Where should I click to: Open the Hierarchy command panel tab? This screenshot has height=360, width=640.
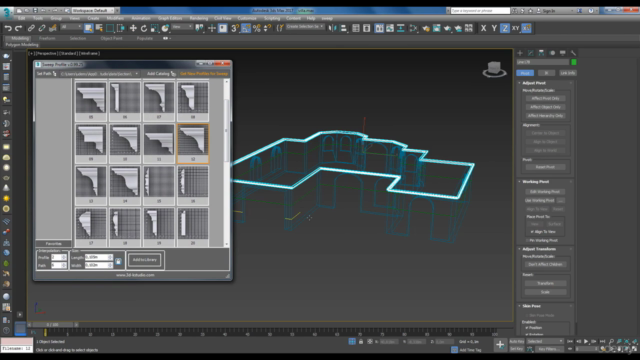click(x=541, y=53)
